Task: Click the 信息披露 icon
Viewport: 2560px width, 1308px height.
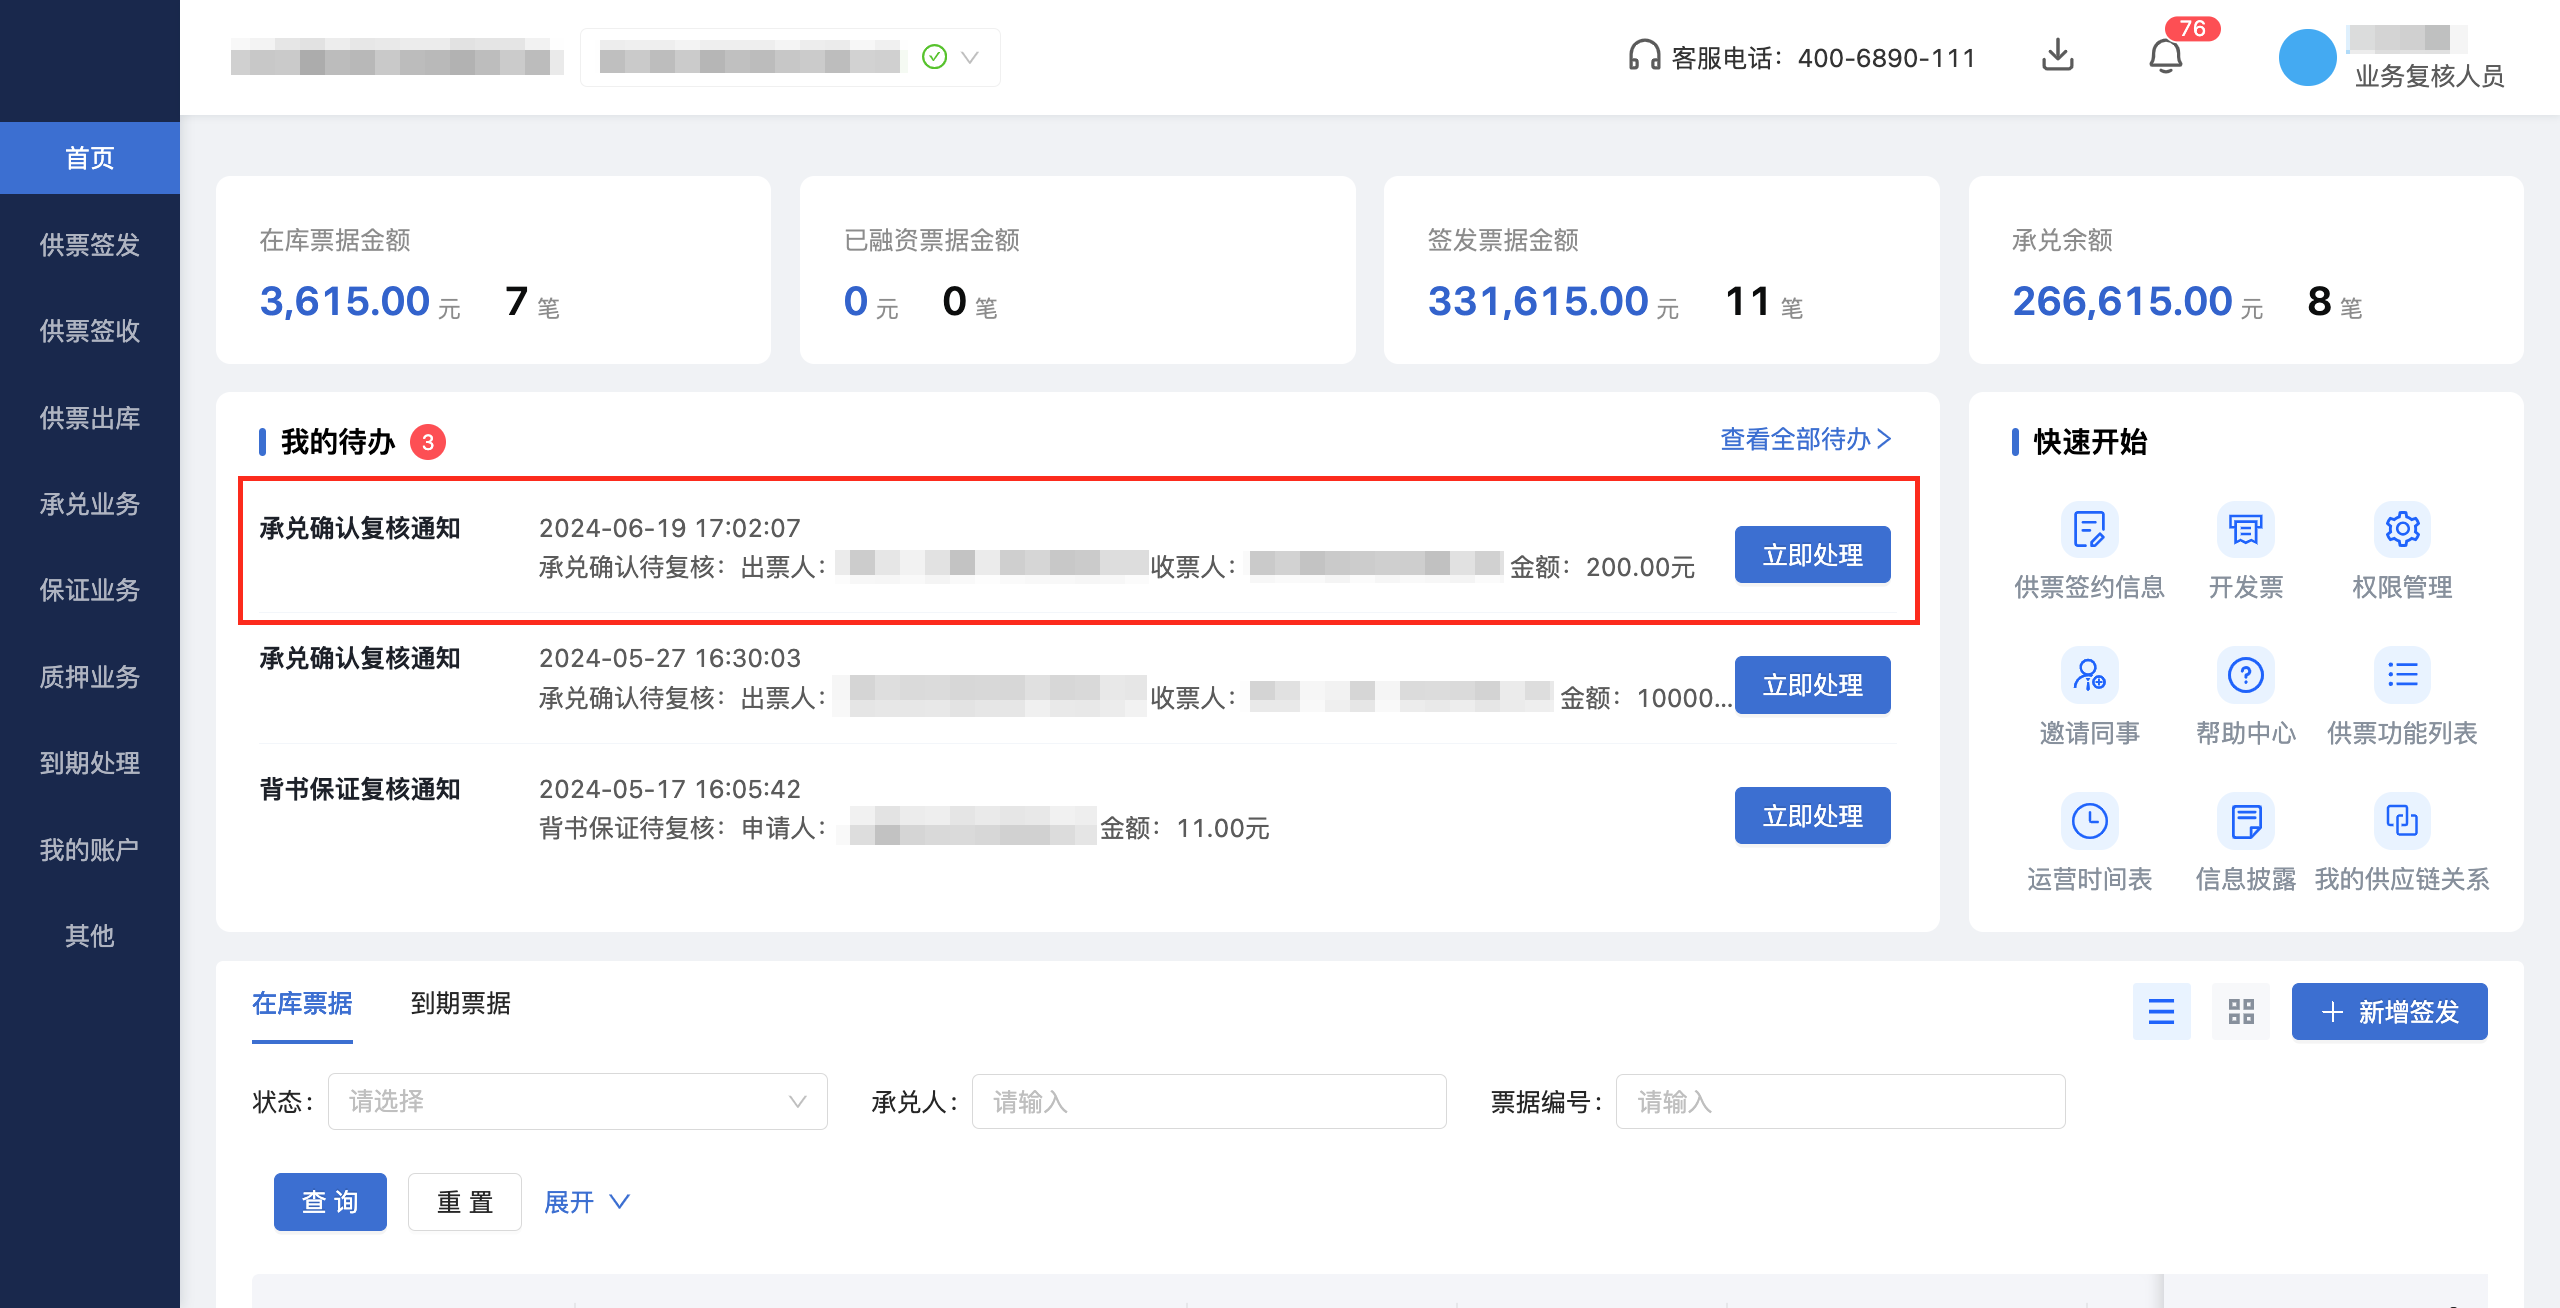Action: (2245, 821)
